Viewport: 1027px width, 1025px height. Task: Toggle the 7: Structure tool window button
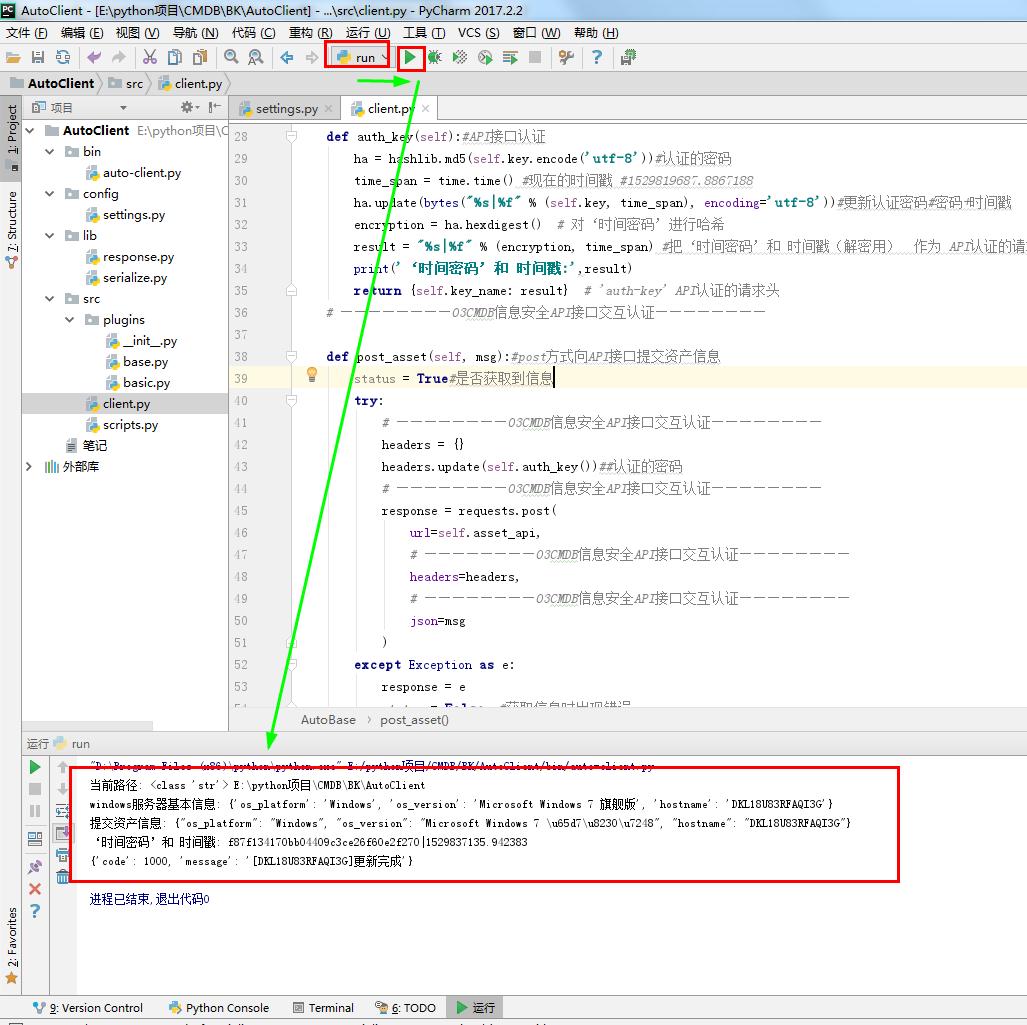coord(11,229)
